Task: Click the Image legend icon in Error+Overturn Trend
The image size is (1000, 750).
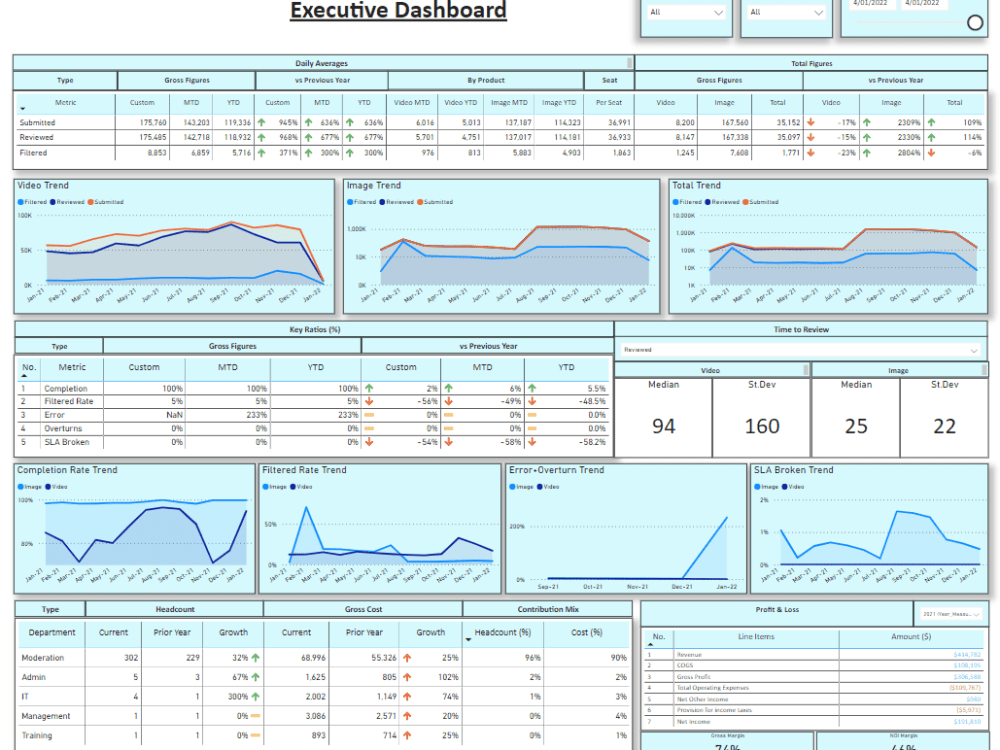Action: [x=512, y=487]
